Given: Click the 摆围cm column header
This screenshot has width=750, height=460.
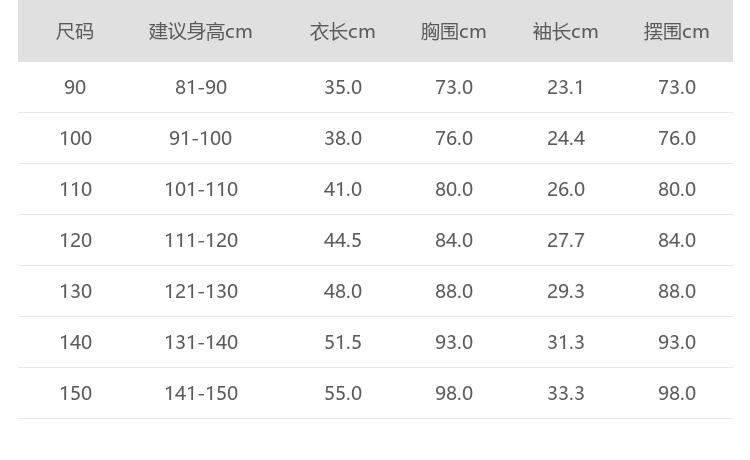Looking at the screenshot, I should (677, 32).
